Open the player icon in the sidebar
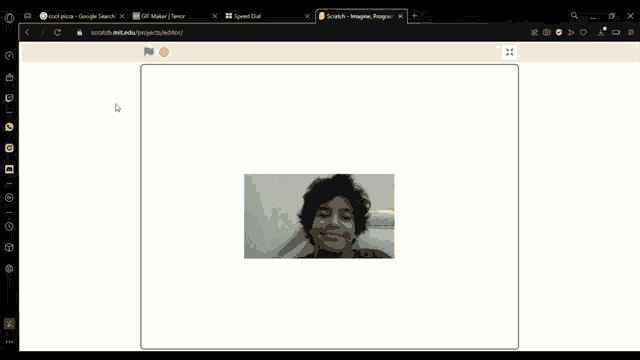 (x=9, y=198)
